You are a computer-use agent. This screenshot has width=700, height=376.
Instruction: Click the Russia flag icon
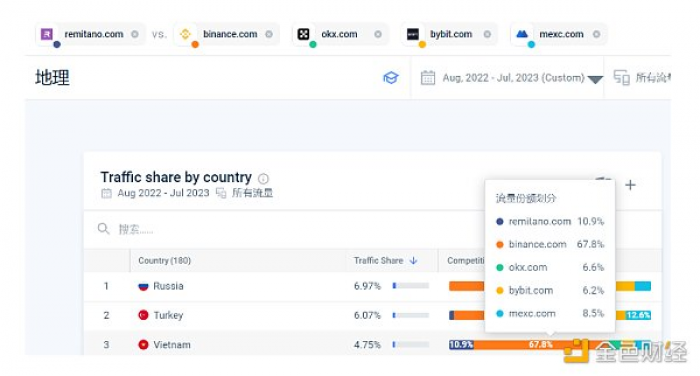tap(143, 286)
